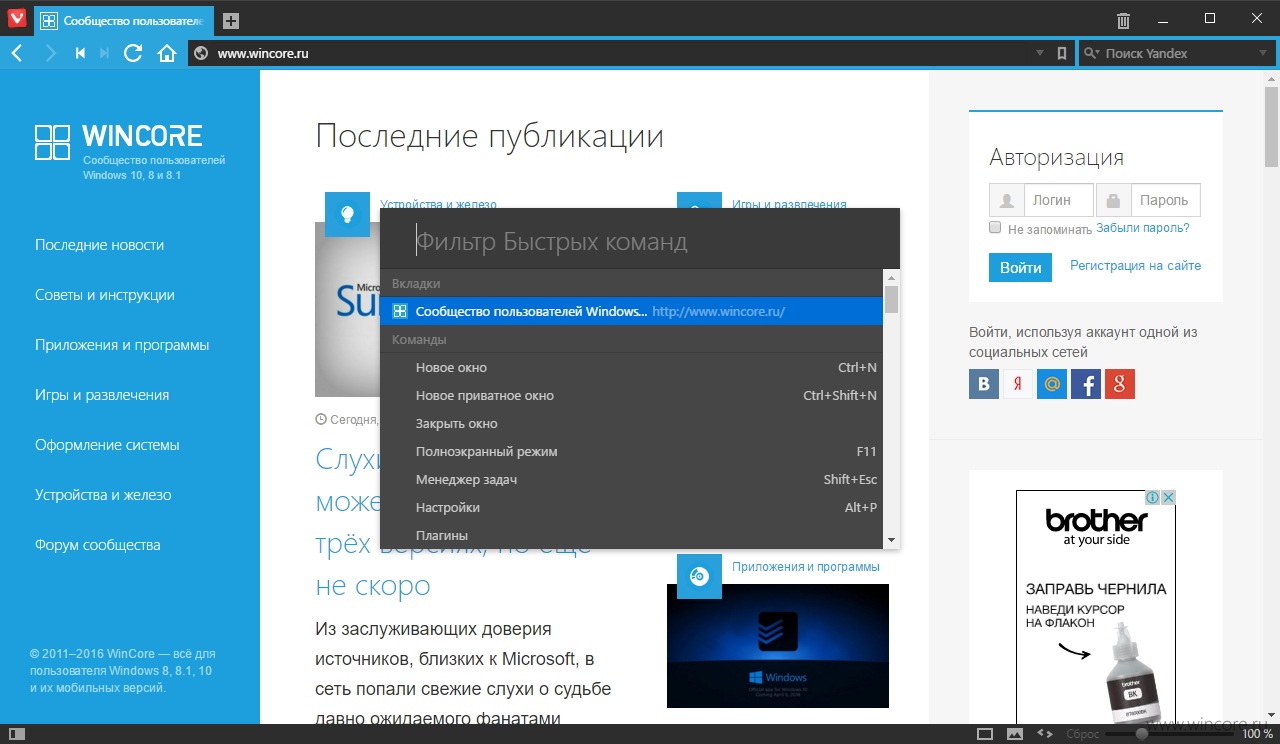The image size is (1280, 744).
Task: Sign in with Facebook icon
Action: coord(1086,384)
